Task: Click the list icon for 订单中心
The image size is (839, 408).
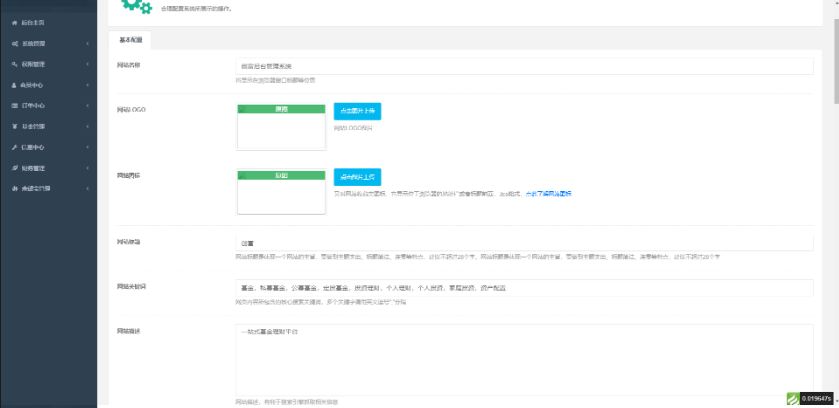Action: pos(14,106)
